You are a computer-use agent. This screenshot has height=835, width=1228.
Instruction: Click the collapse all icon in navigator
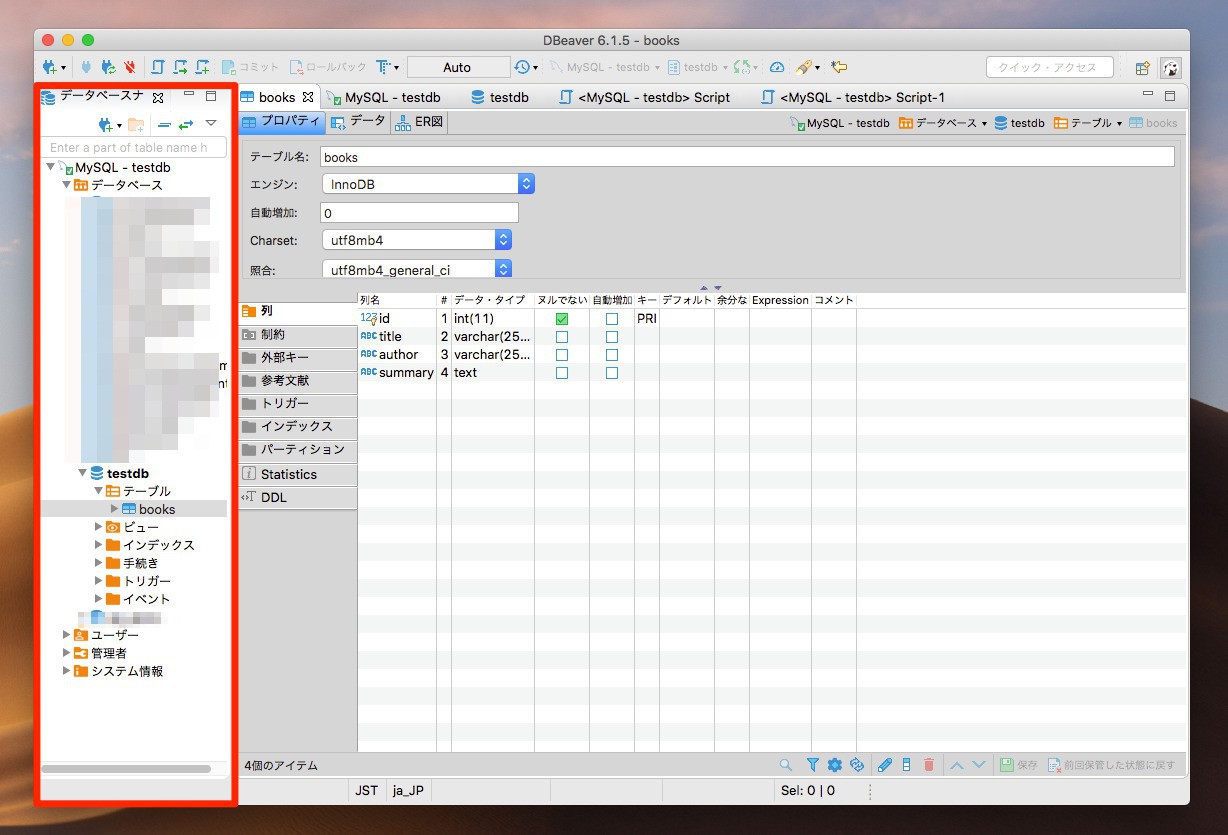[x=164, y=125]
